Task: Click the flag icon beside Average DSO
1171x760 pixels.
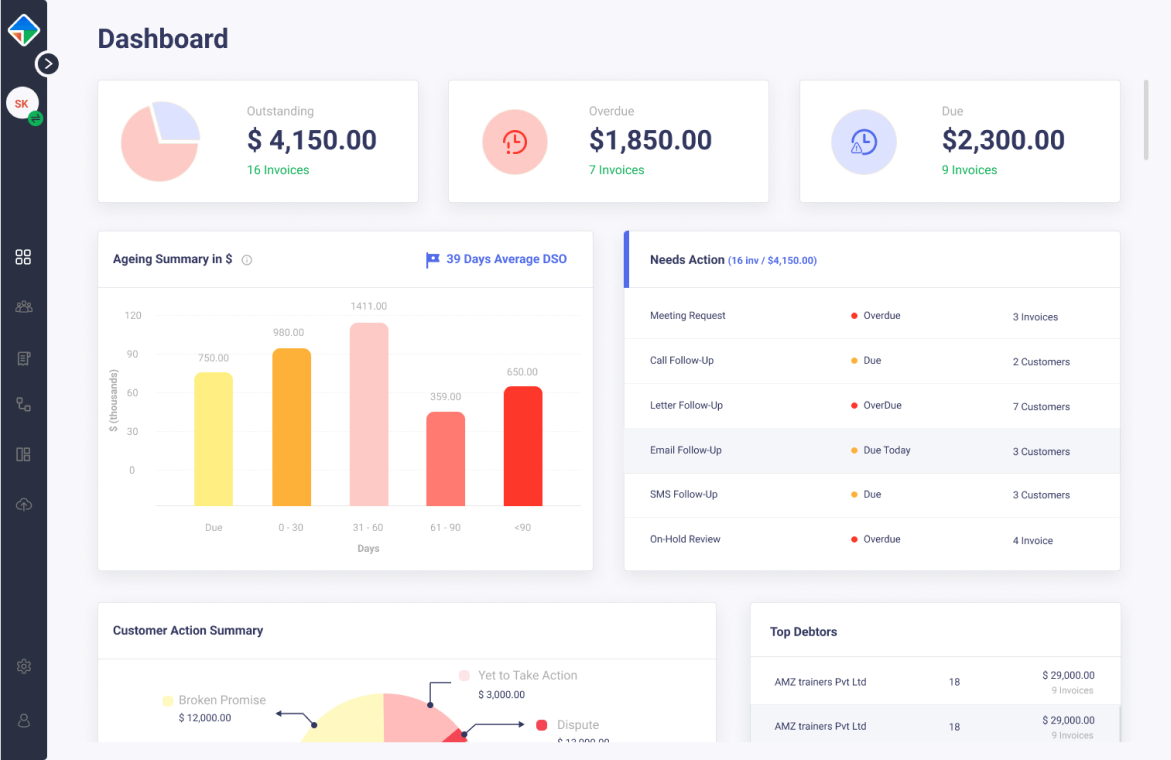Action: pyautogui.click(x=432, y=259)
